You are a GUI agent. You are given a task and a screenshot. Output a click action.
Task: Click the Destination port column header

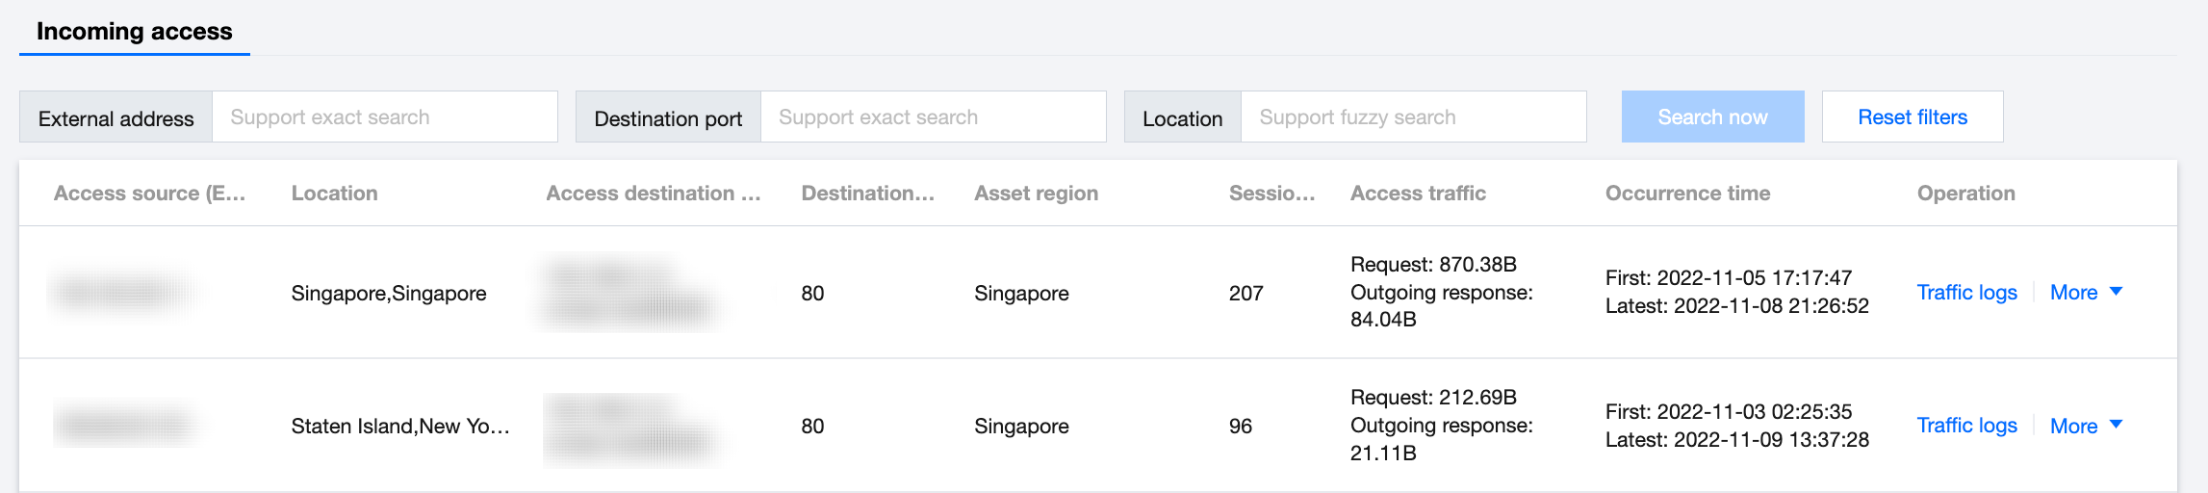(x=867, y=194)
